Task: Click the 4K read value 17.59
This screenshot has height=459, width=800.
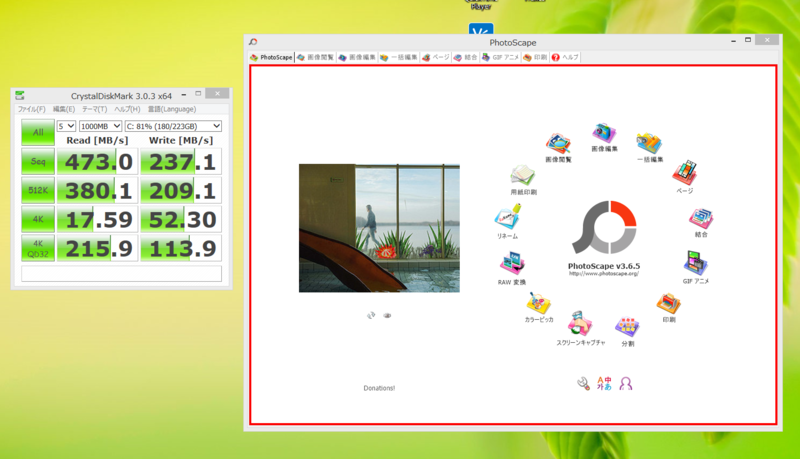Action: point(97,219)
